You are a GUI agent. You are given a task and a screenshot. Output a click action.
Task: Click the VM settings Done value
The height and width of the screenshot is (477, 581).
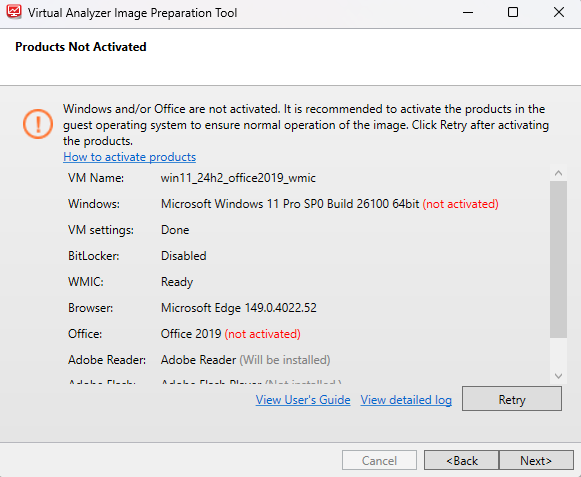coord(175,230)
